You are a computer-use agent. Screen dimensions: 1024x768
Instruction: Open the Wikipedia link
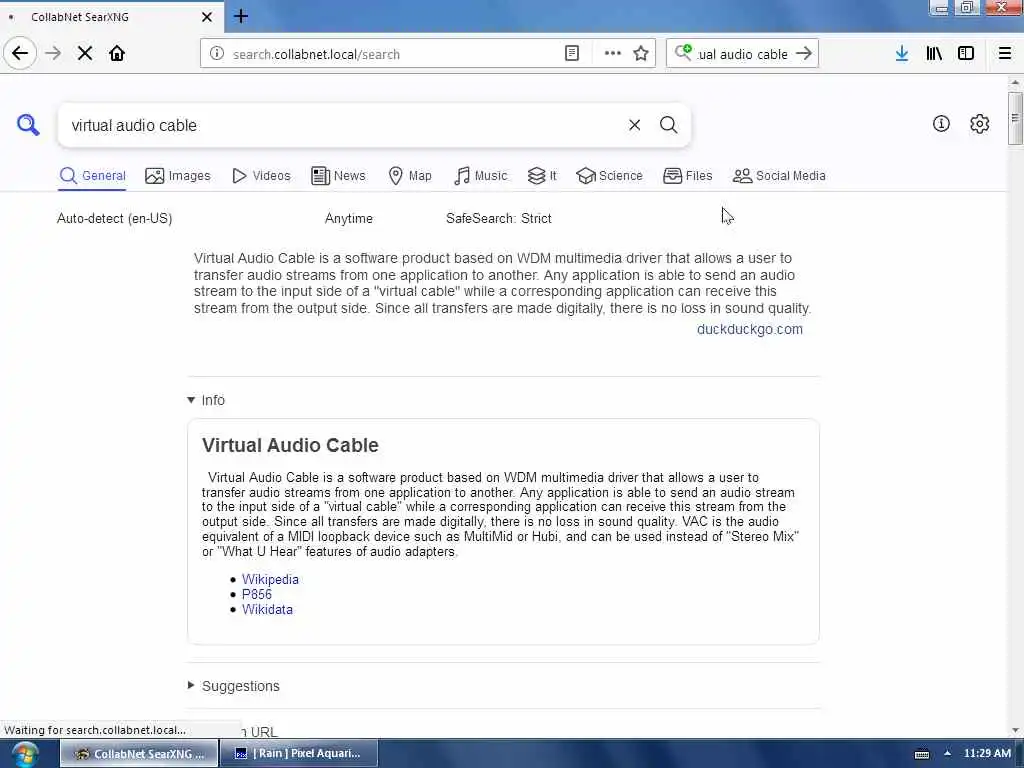270,579
